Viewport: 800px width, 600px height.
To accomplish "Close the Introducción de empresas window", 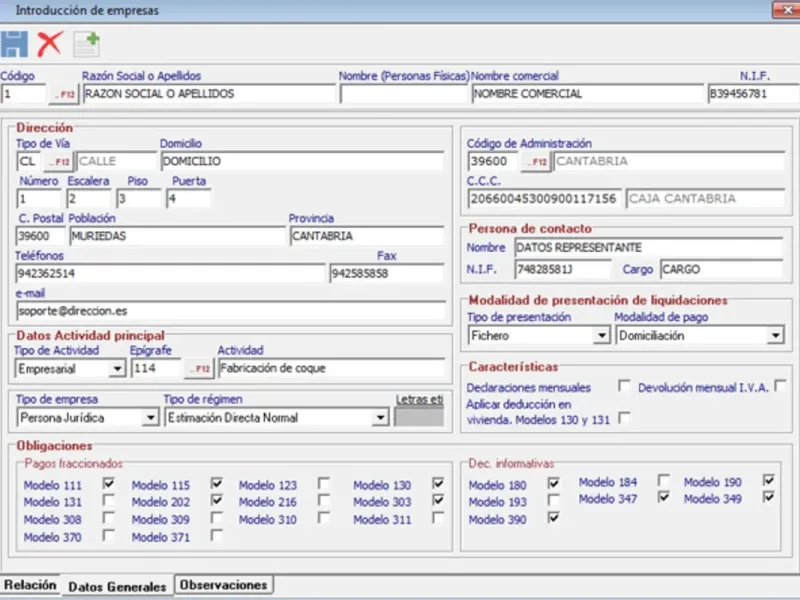I will pyautogui.click(x=786, y=9).
